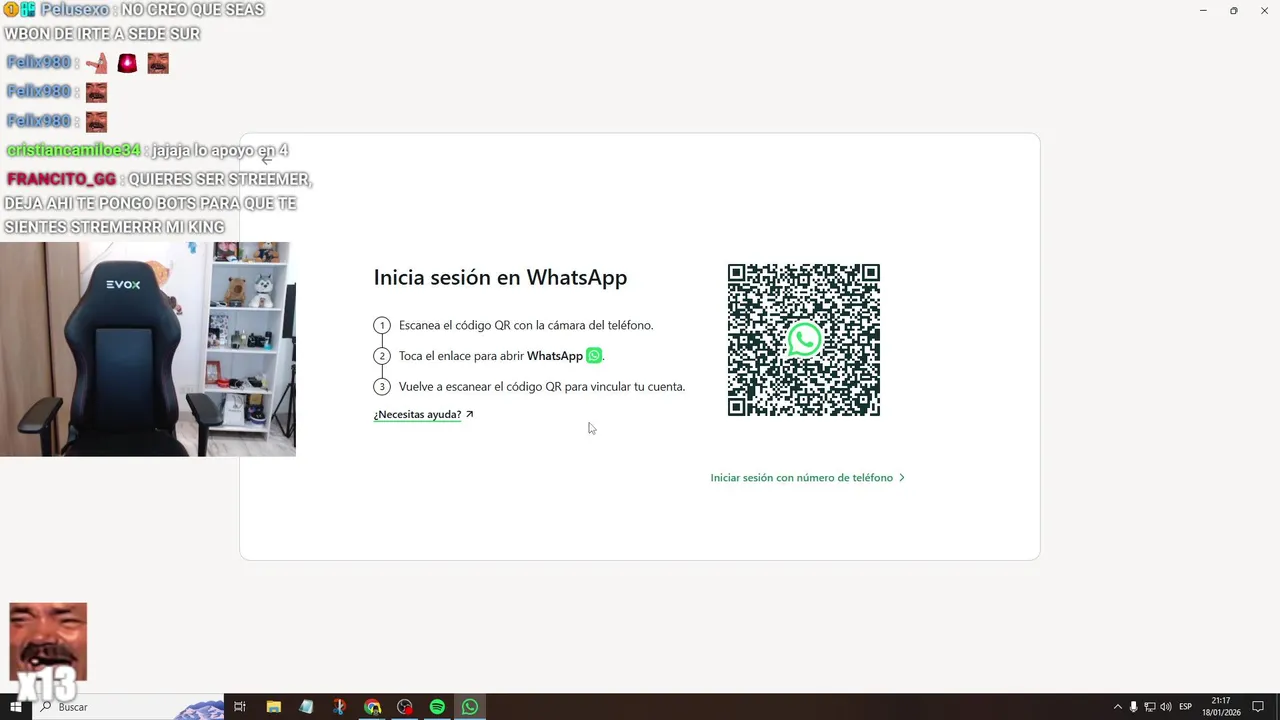
Task: Click the microphone tray icon
Action: (1134, 707)
